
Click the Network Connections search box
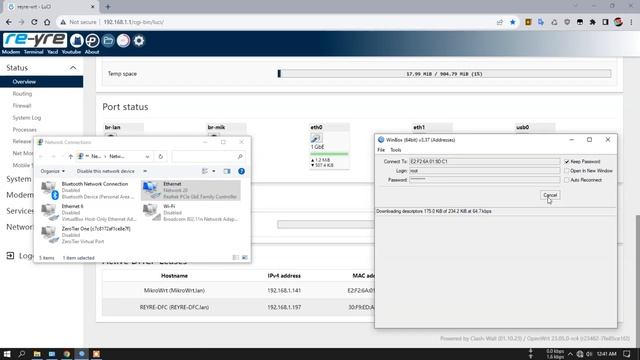208,156
